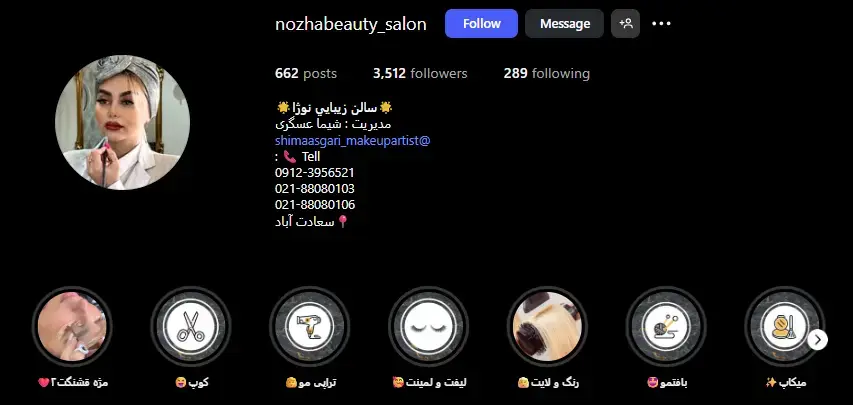Screen dimensions: 853x405
Task: Open the first lash photo highlight
Action: (72, 327)
